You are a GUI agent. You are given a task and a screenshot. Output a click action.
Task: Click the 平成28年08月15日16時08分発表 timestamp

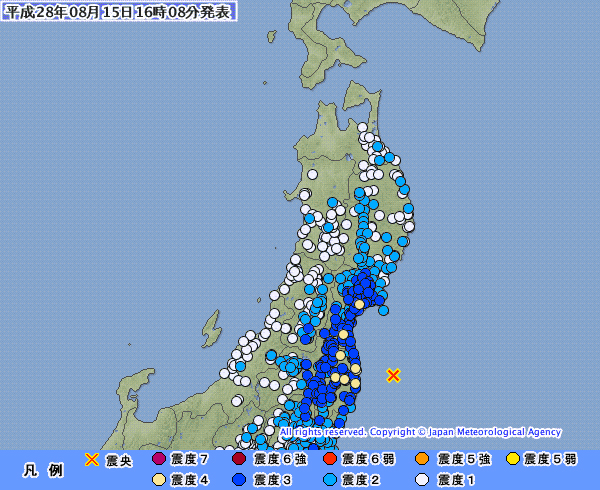(x=118, y=11)
